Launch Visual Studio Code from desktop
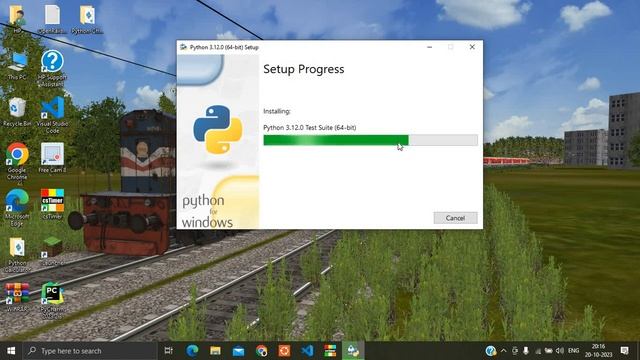Image resolution: width=640 pixels, height=360 pixels. (52, 115)
